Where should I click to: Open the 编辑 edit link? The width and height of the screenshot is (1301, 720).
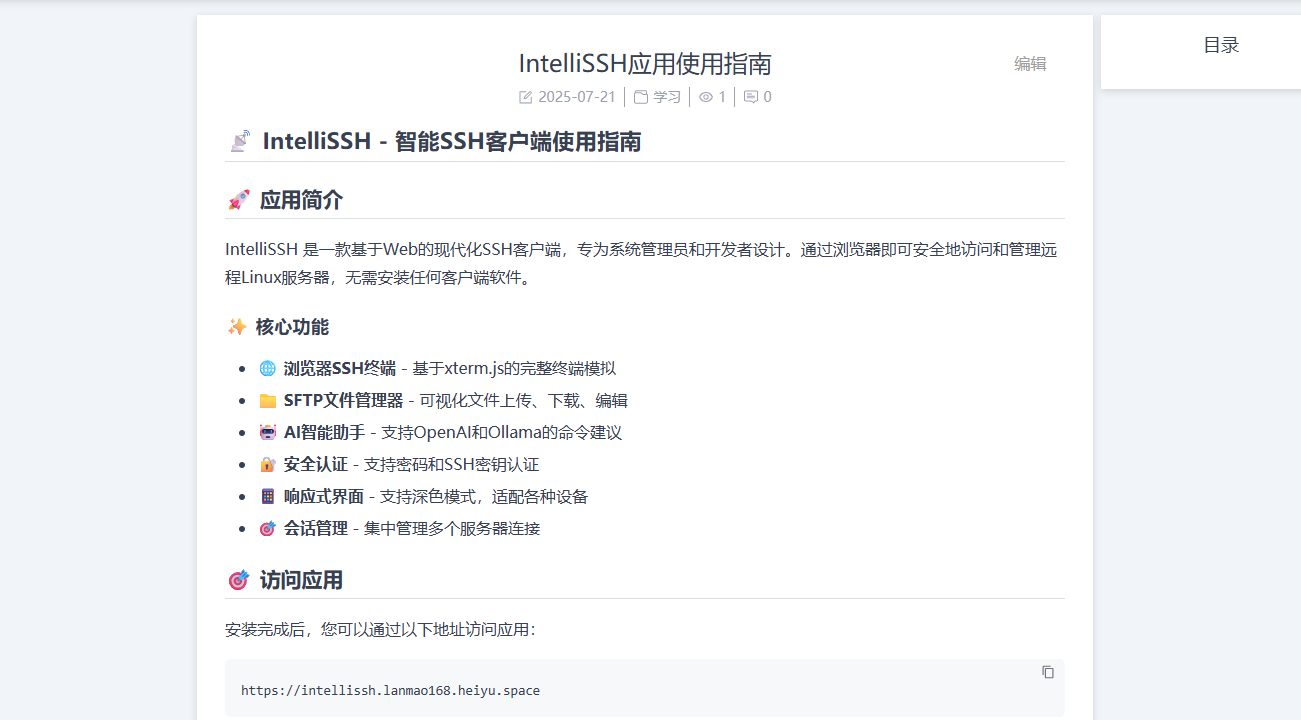(1030, 64)
